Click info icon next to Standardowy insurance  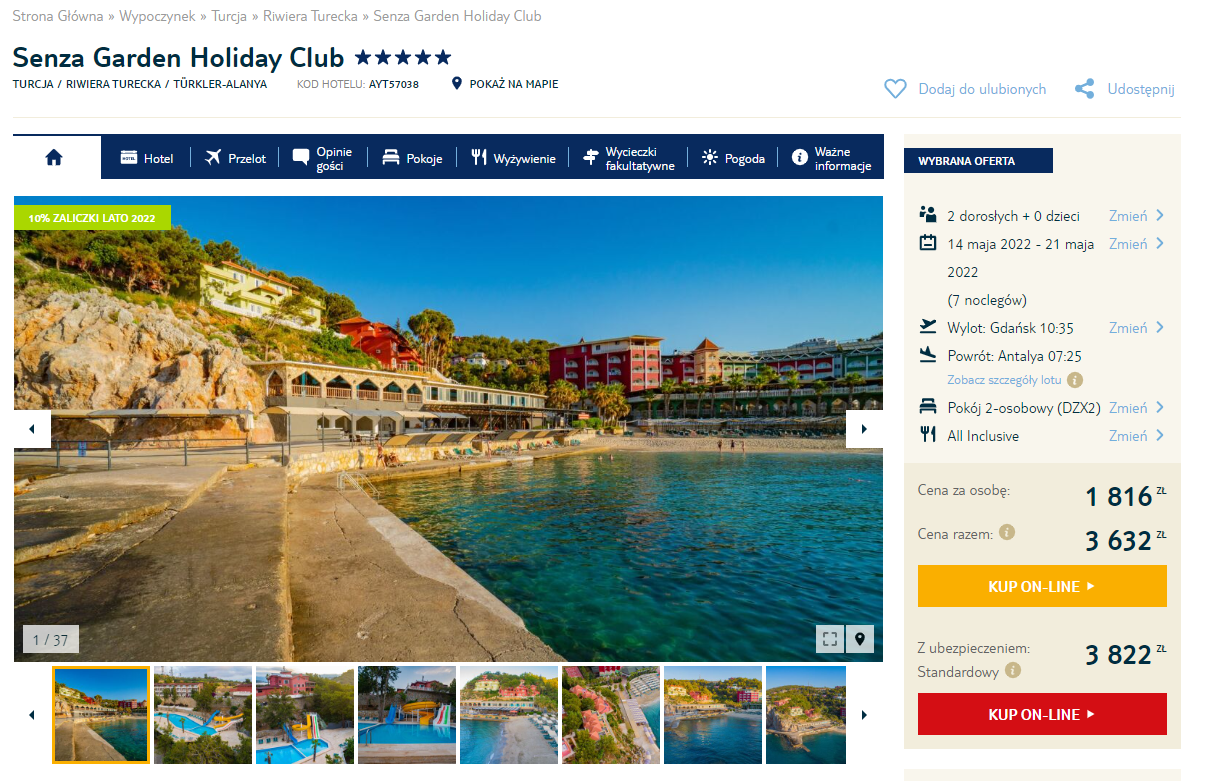[1013, 671]
